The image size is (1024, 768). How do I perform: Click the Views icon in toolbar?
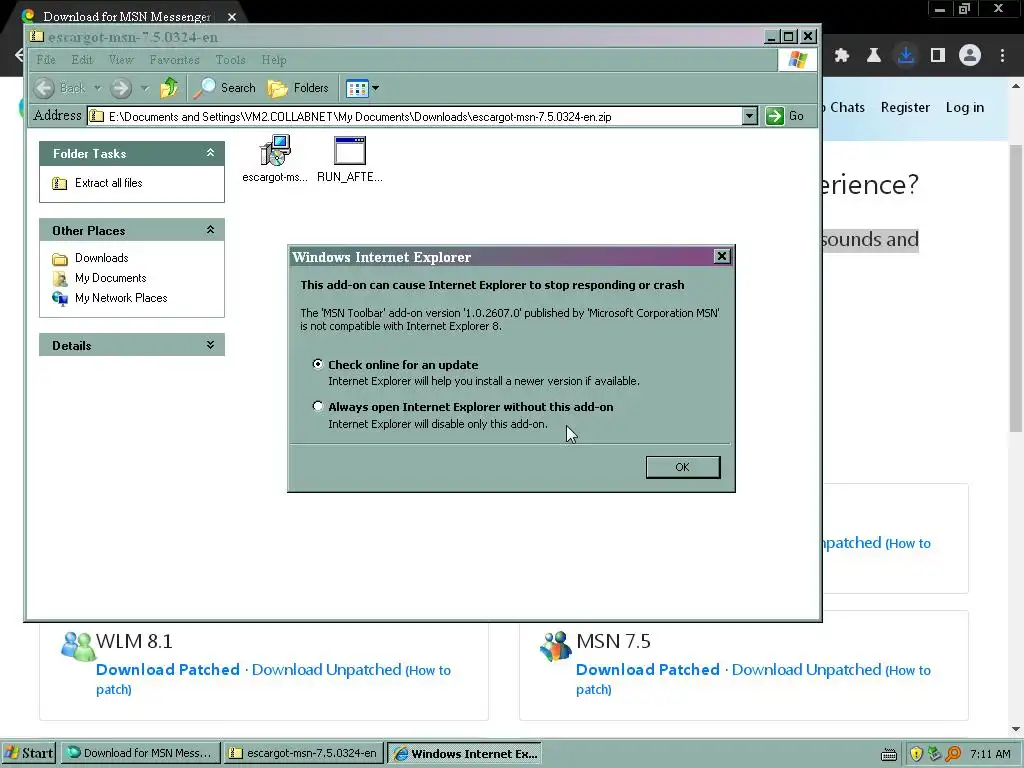coord(357,88)
